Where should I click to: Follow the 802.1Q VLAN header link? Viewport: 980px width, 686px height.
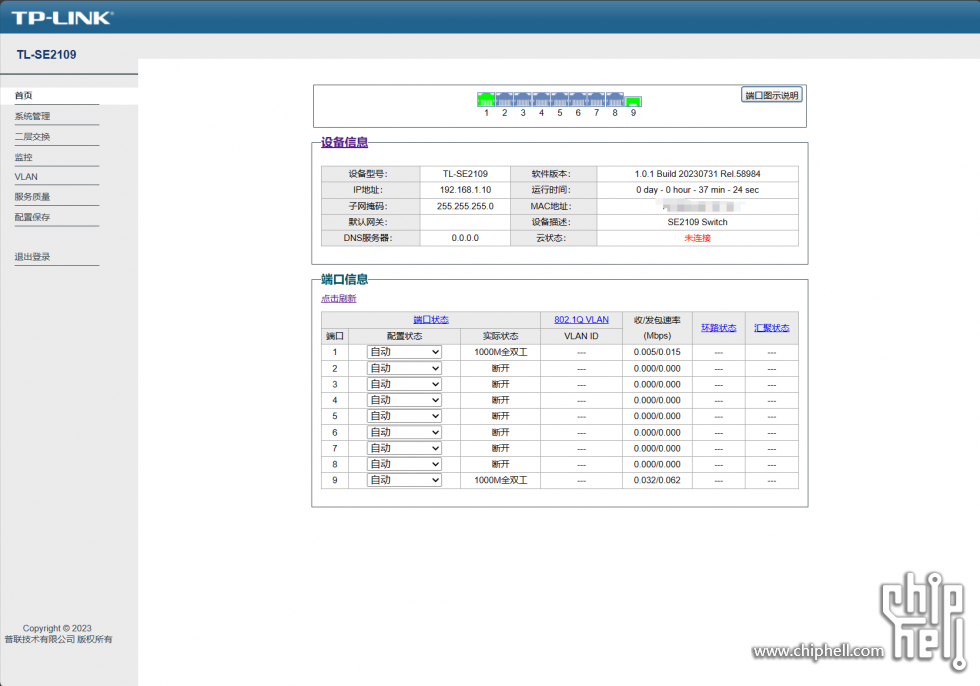(581, 320)
